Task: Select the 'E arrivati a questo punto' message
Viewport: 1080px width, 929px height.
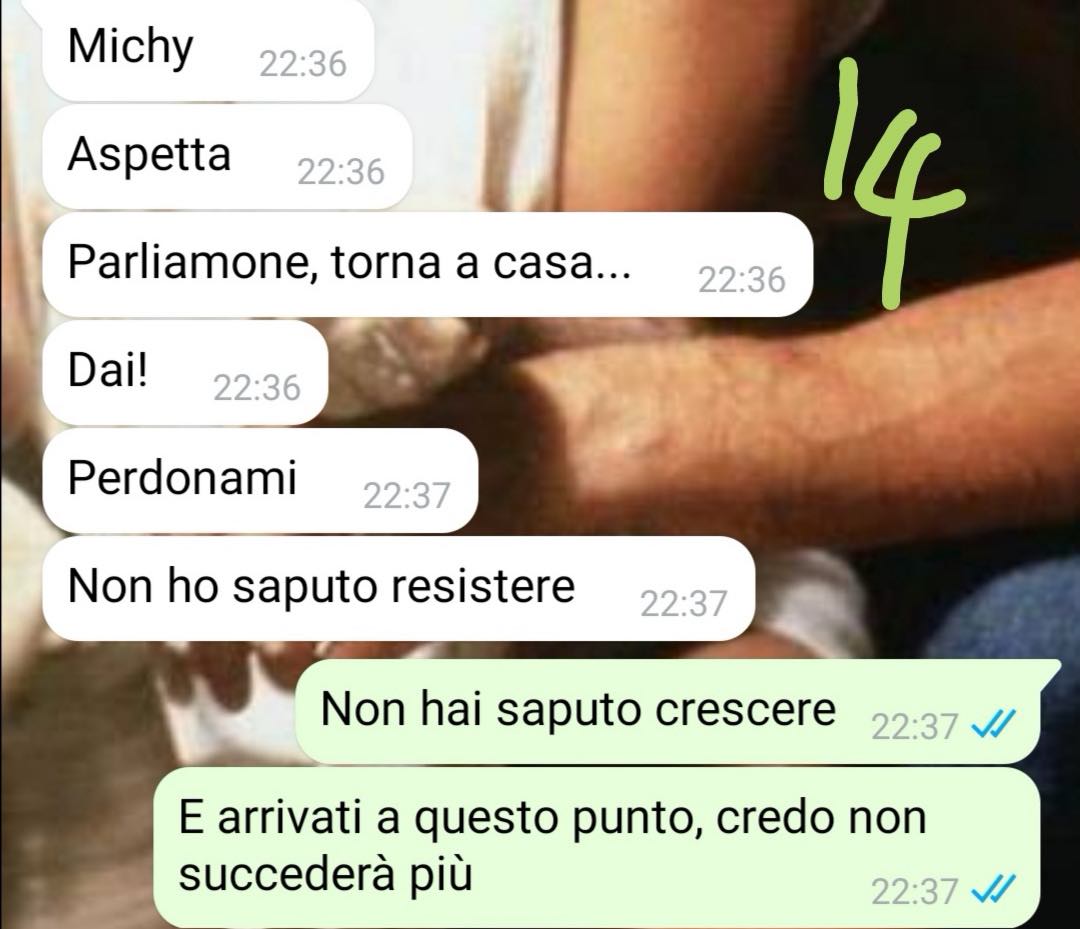Action: coord(596,848)
